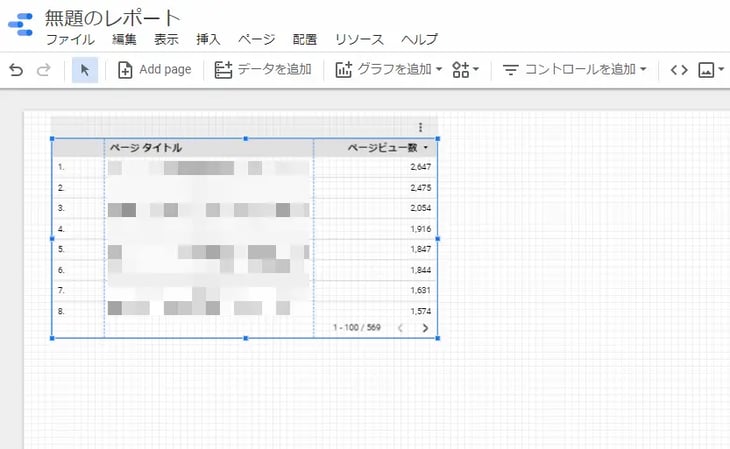Open the table's three-dot options menu
Image resolution: width=730 pixels, height=449 pixels.
coord(420,127)
